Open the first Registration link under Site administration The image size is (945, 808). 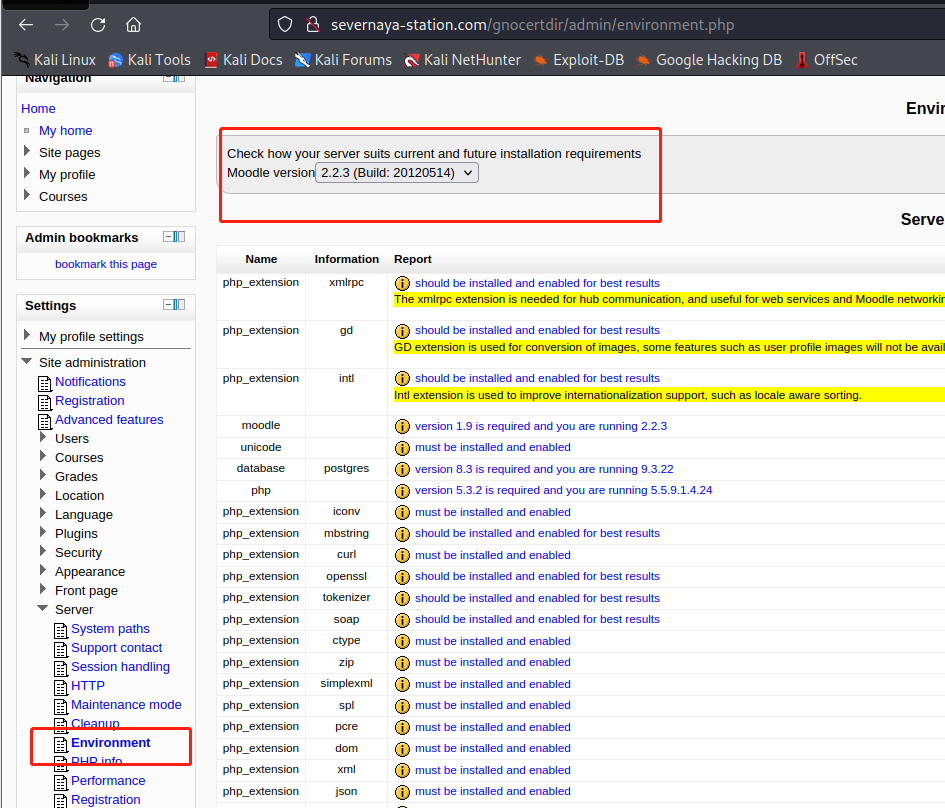(90, 401)
